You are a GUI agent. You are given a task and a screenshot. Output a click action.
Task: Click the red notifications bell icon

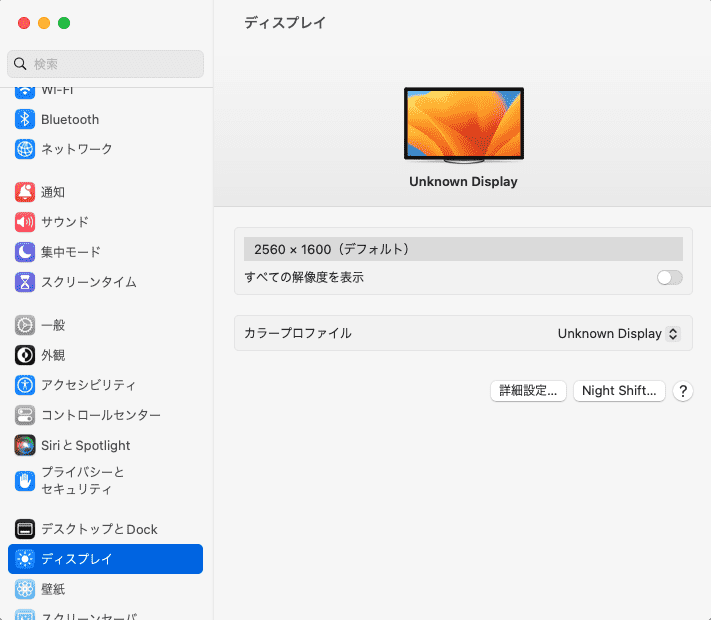[x=25, y=192]
